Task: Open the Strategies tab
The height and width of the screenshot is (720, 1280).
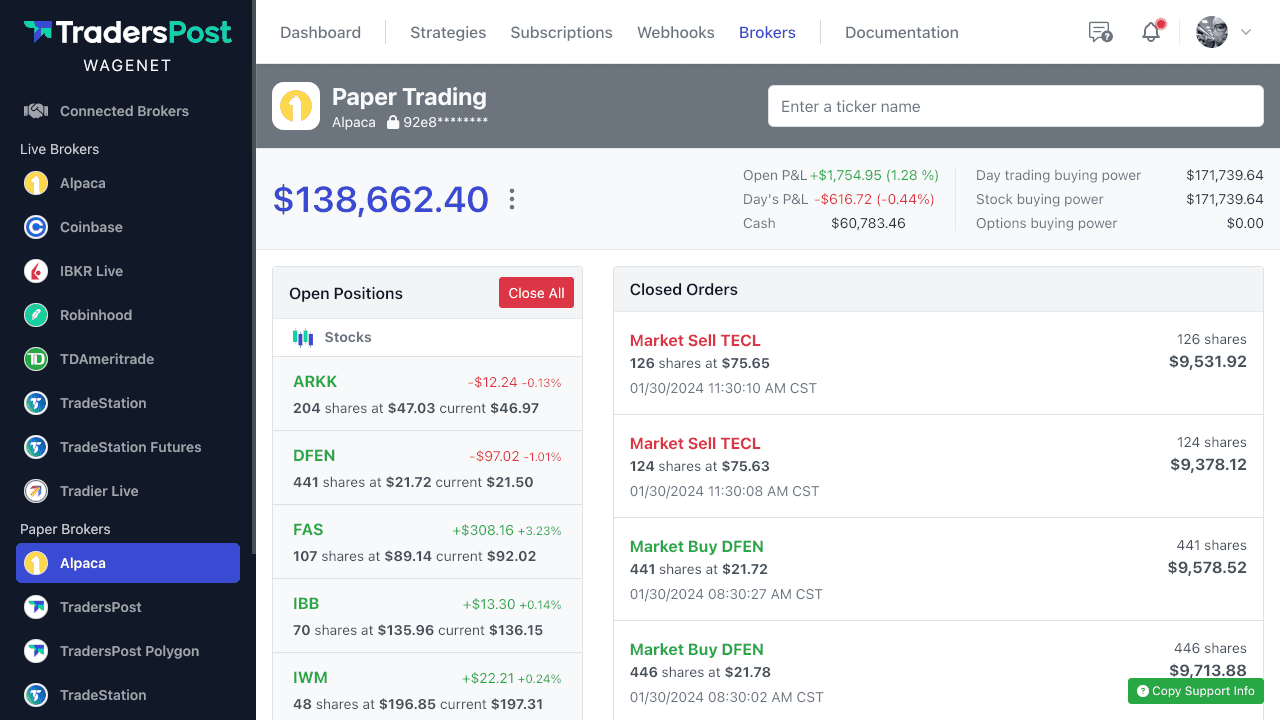Action: tap(448, 32)
